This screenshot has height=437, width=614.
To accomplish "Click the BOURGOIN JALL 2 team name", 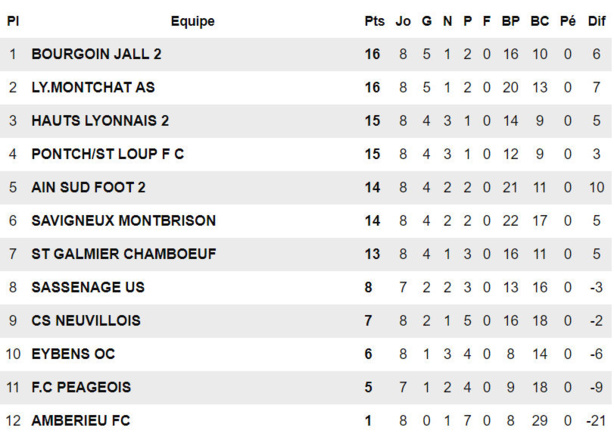I will click(x=96, y=54).
